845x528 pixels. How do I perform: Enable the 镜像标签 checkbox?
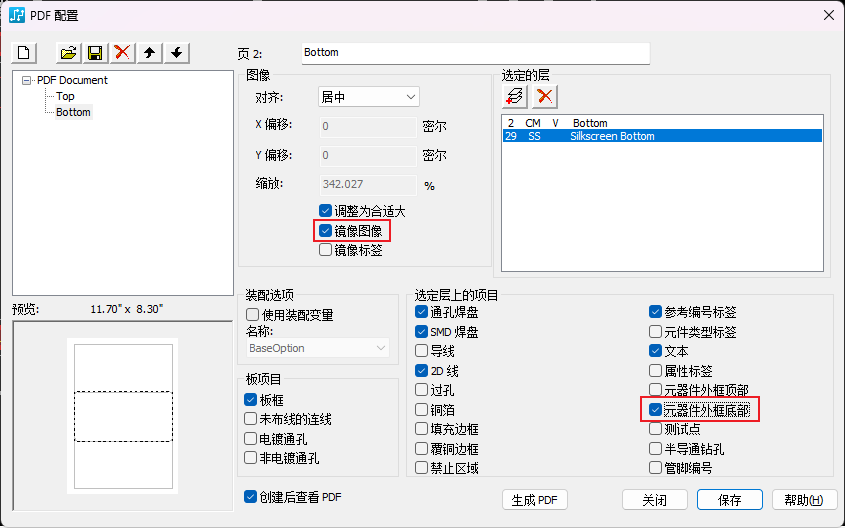coord(326,250)
